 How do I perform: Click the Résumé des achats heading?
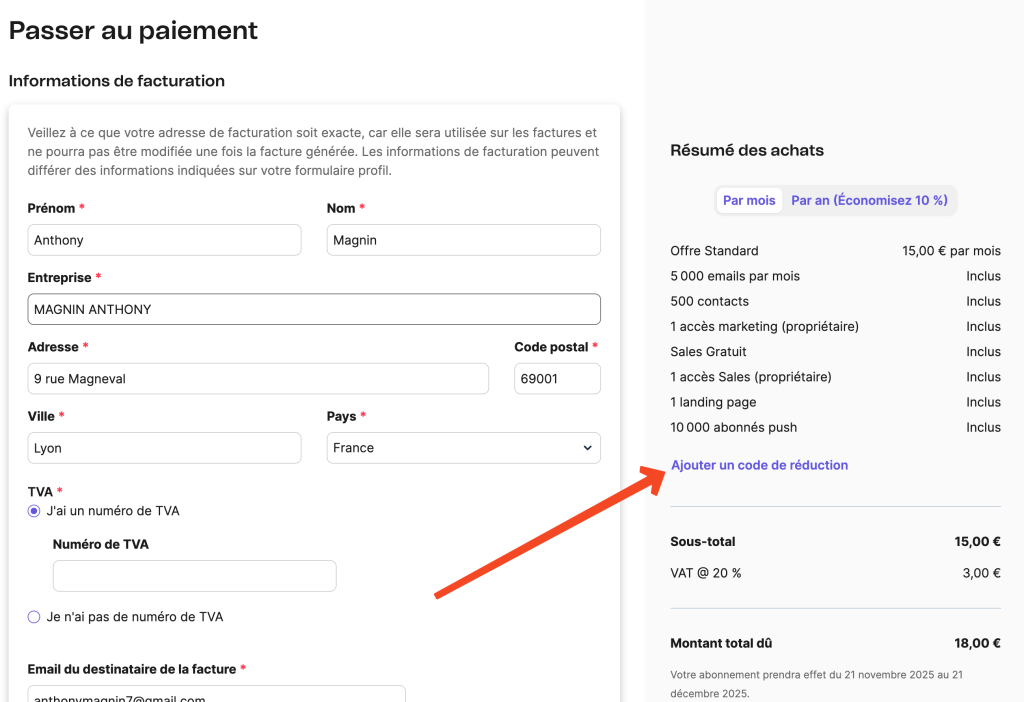tap(746, 150)
